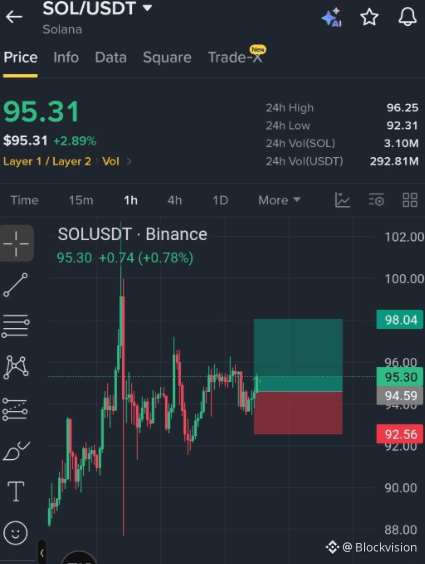The height and width of the screenshot is (564, 425).
Task: Select the Text annotation tool
Action: click(16, 491)
